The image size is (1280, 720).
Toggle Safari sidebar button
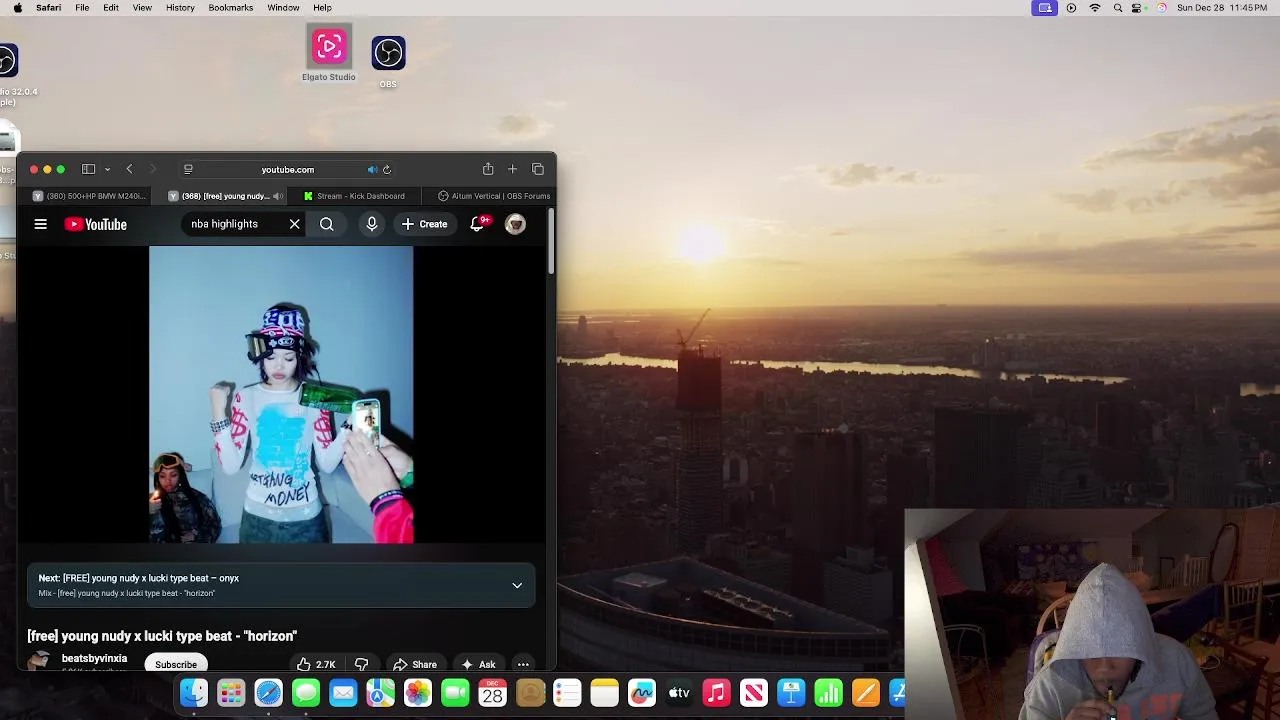88,169
